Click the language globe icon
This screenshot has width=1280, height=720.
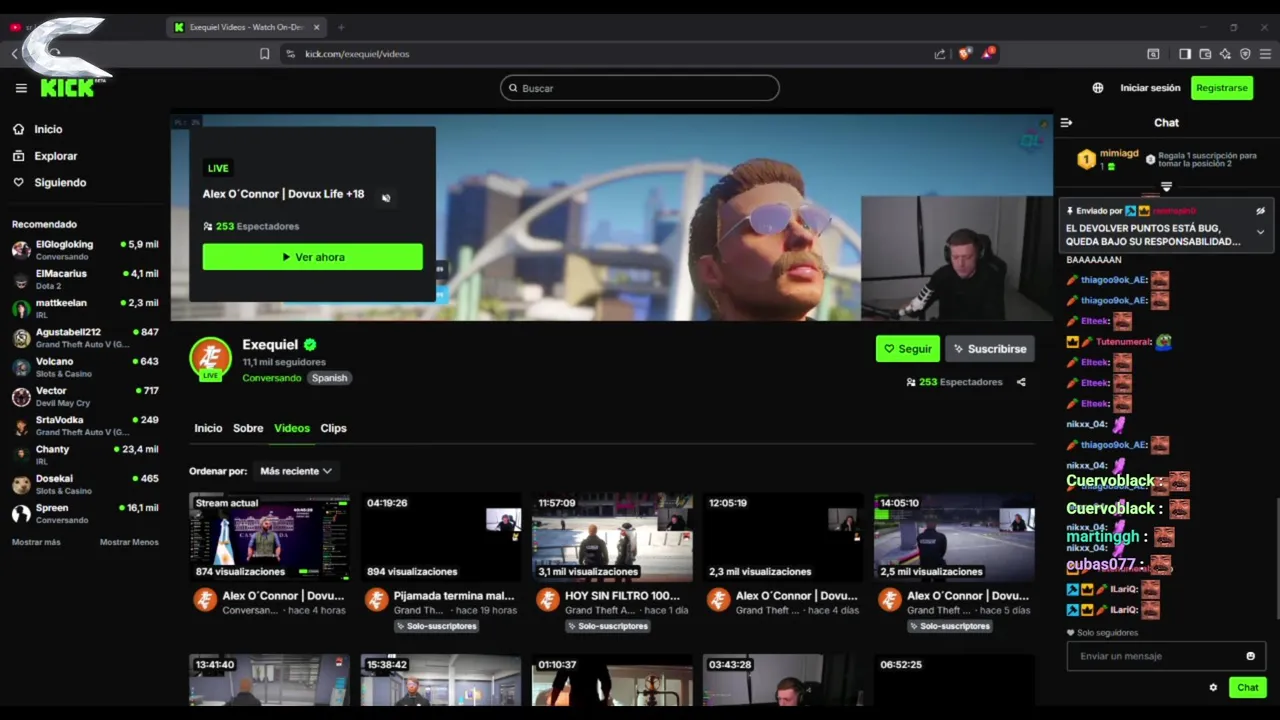pos(1098,88)
